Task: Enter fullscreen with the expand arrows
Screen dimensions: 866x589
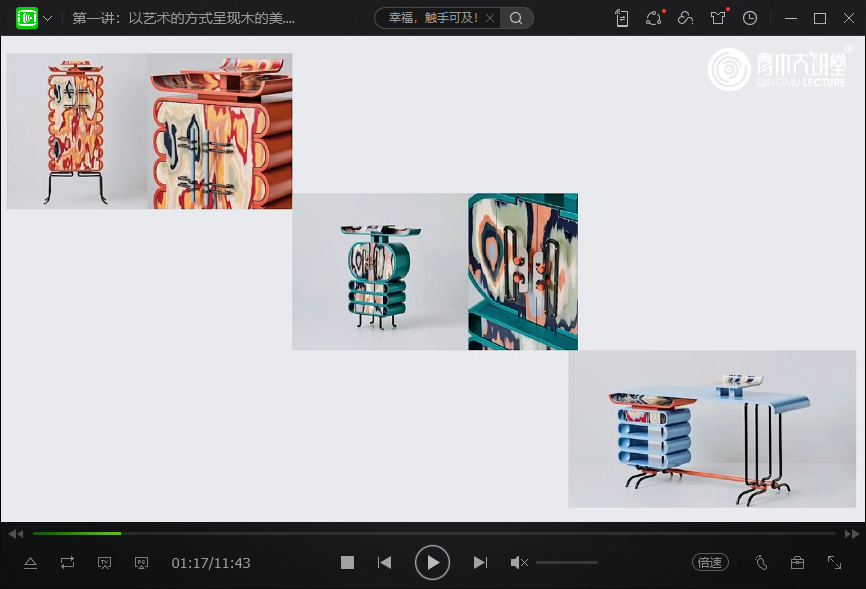Action: tap(834, 562)
